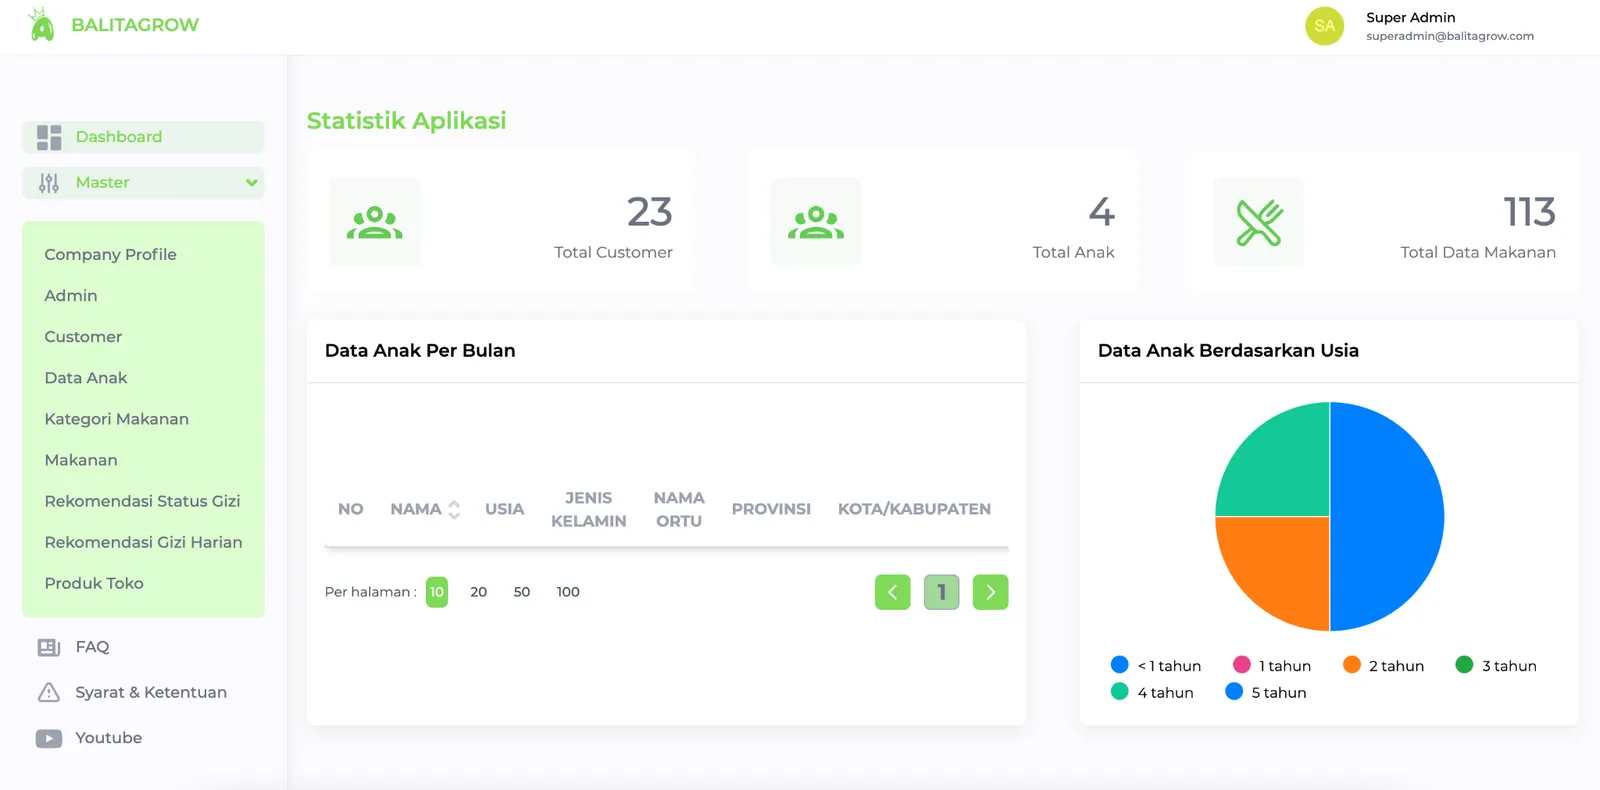Toggle '< 1 tahun' legend swatch

tap(1120, 665)
